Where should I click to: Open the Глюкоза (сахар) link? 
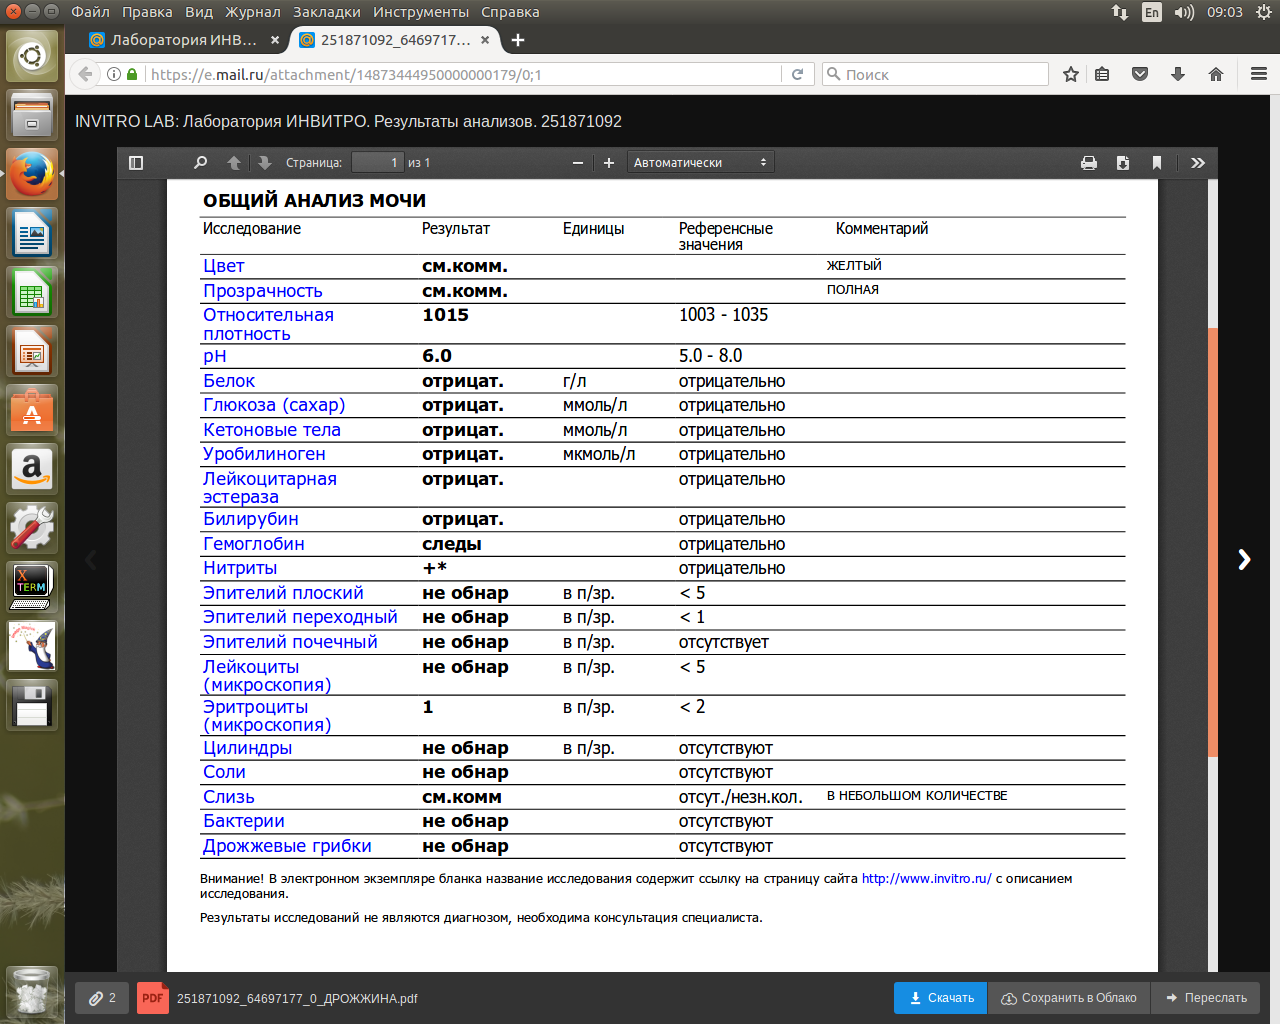coord(274,406)
